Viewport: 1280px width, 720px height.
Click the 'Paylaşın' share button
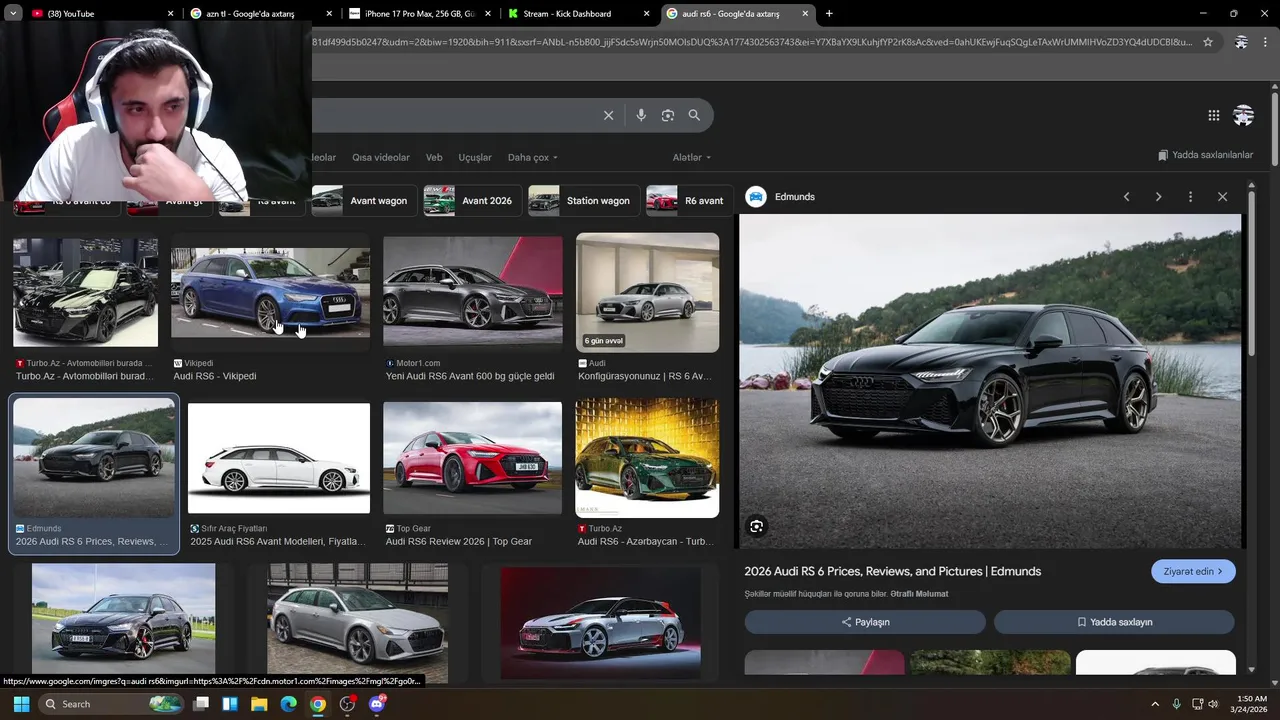click(865, 622)
